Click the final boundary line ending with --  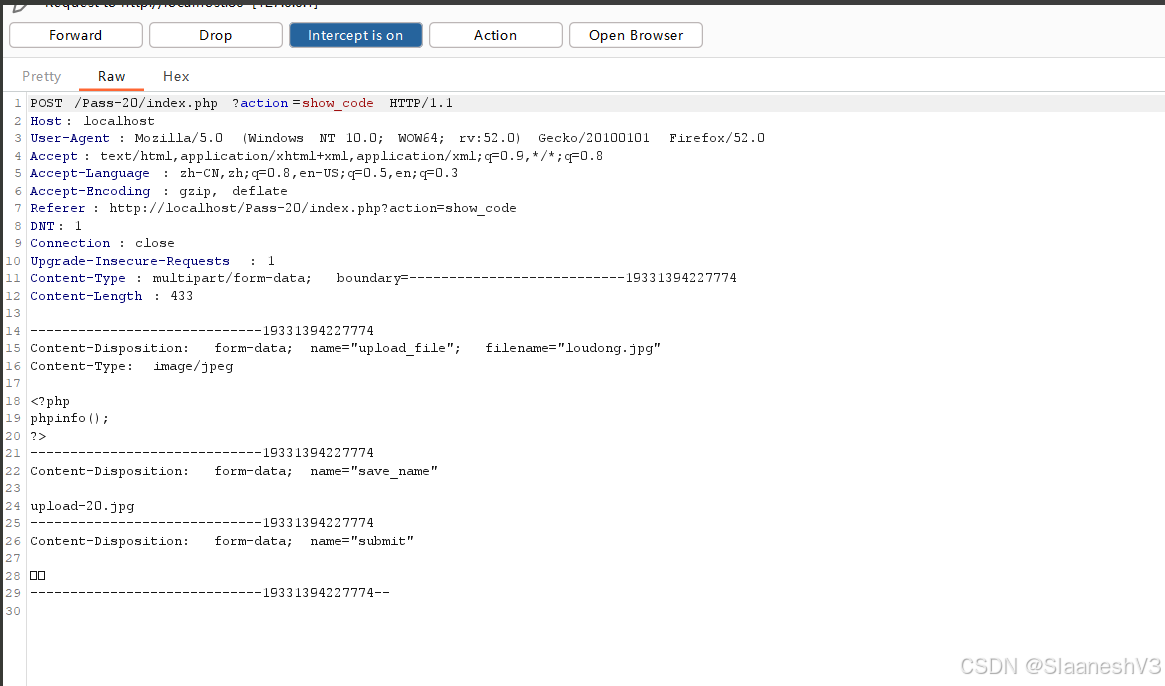210,593
